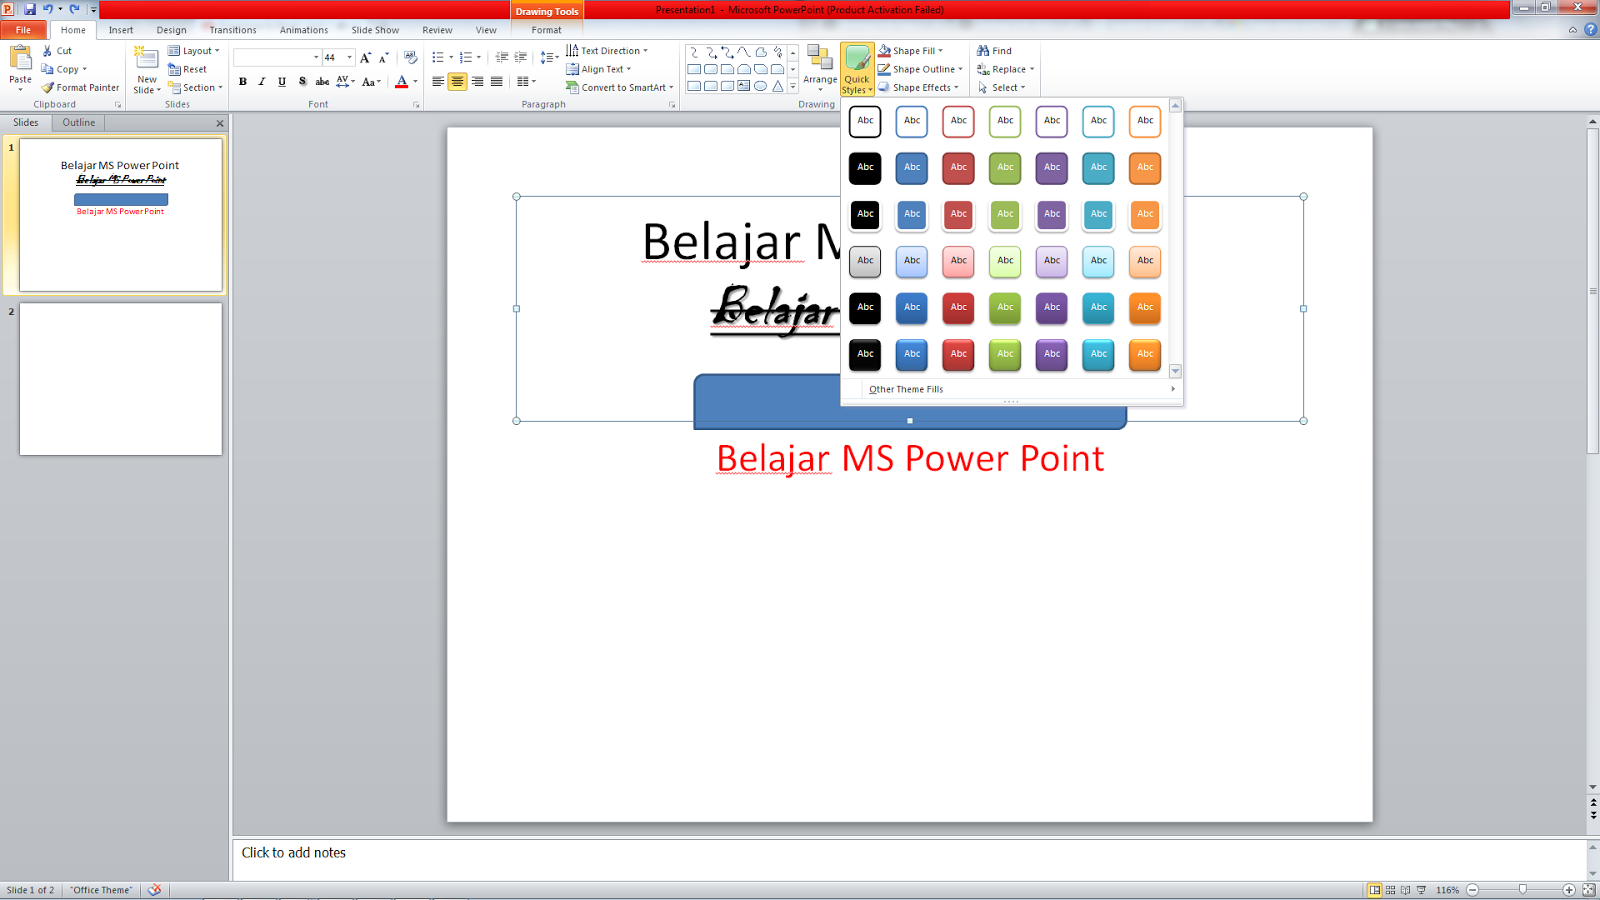Click the Paste clipboard icon
This screenshot has width=1600, height=900.
click(x=20, y=60)
